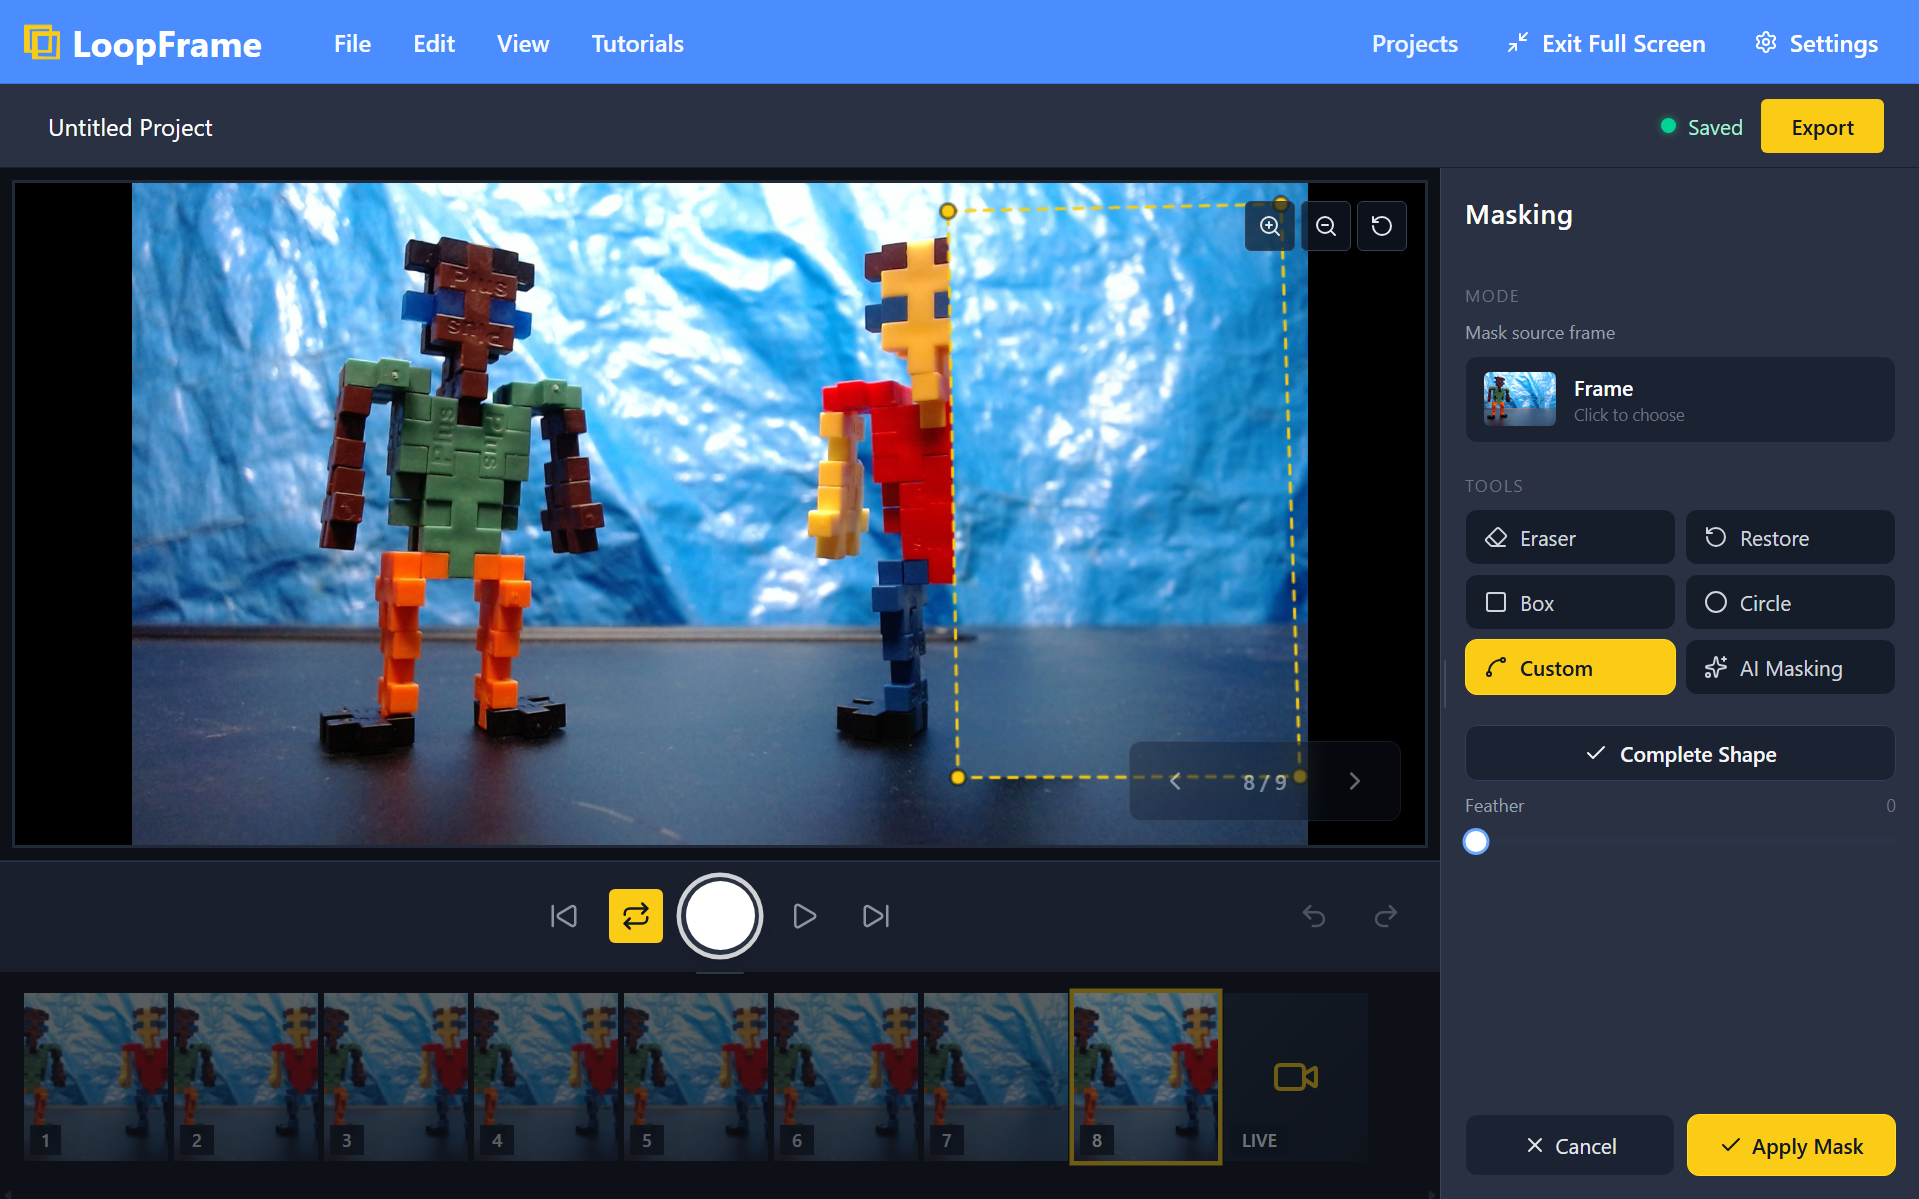
Task: Click the Complete Shape button
Action: tap(1679, 754)
